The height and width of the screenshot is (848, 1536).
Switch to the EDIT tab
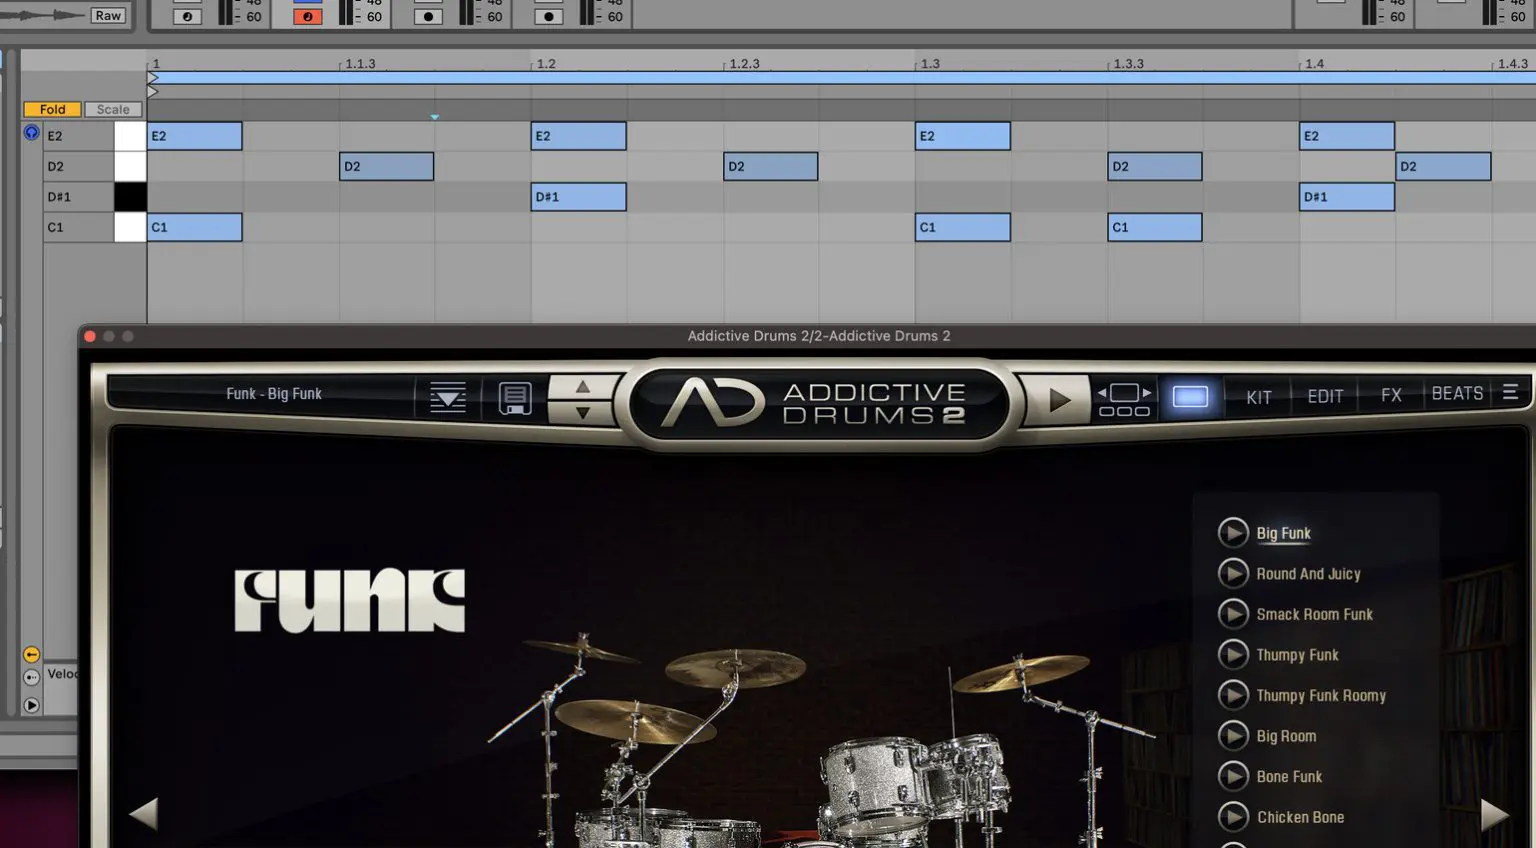coord(1324,395)
